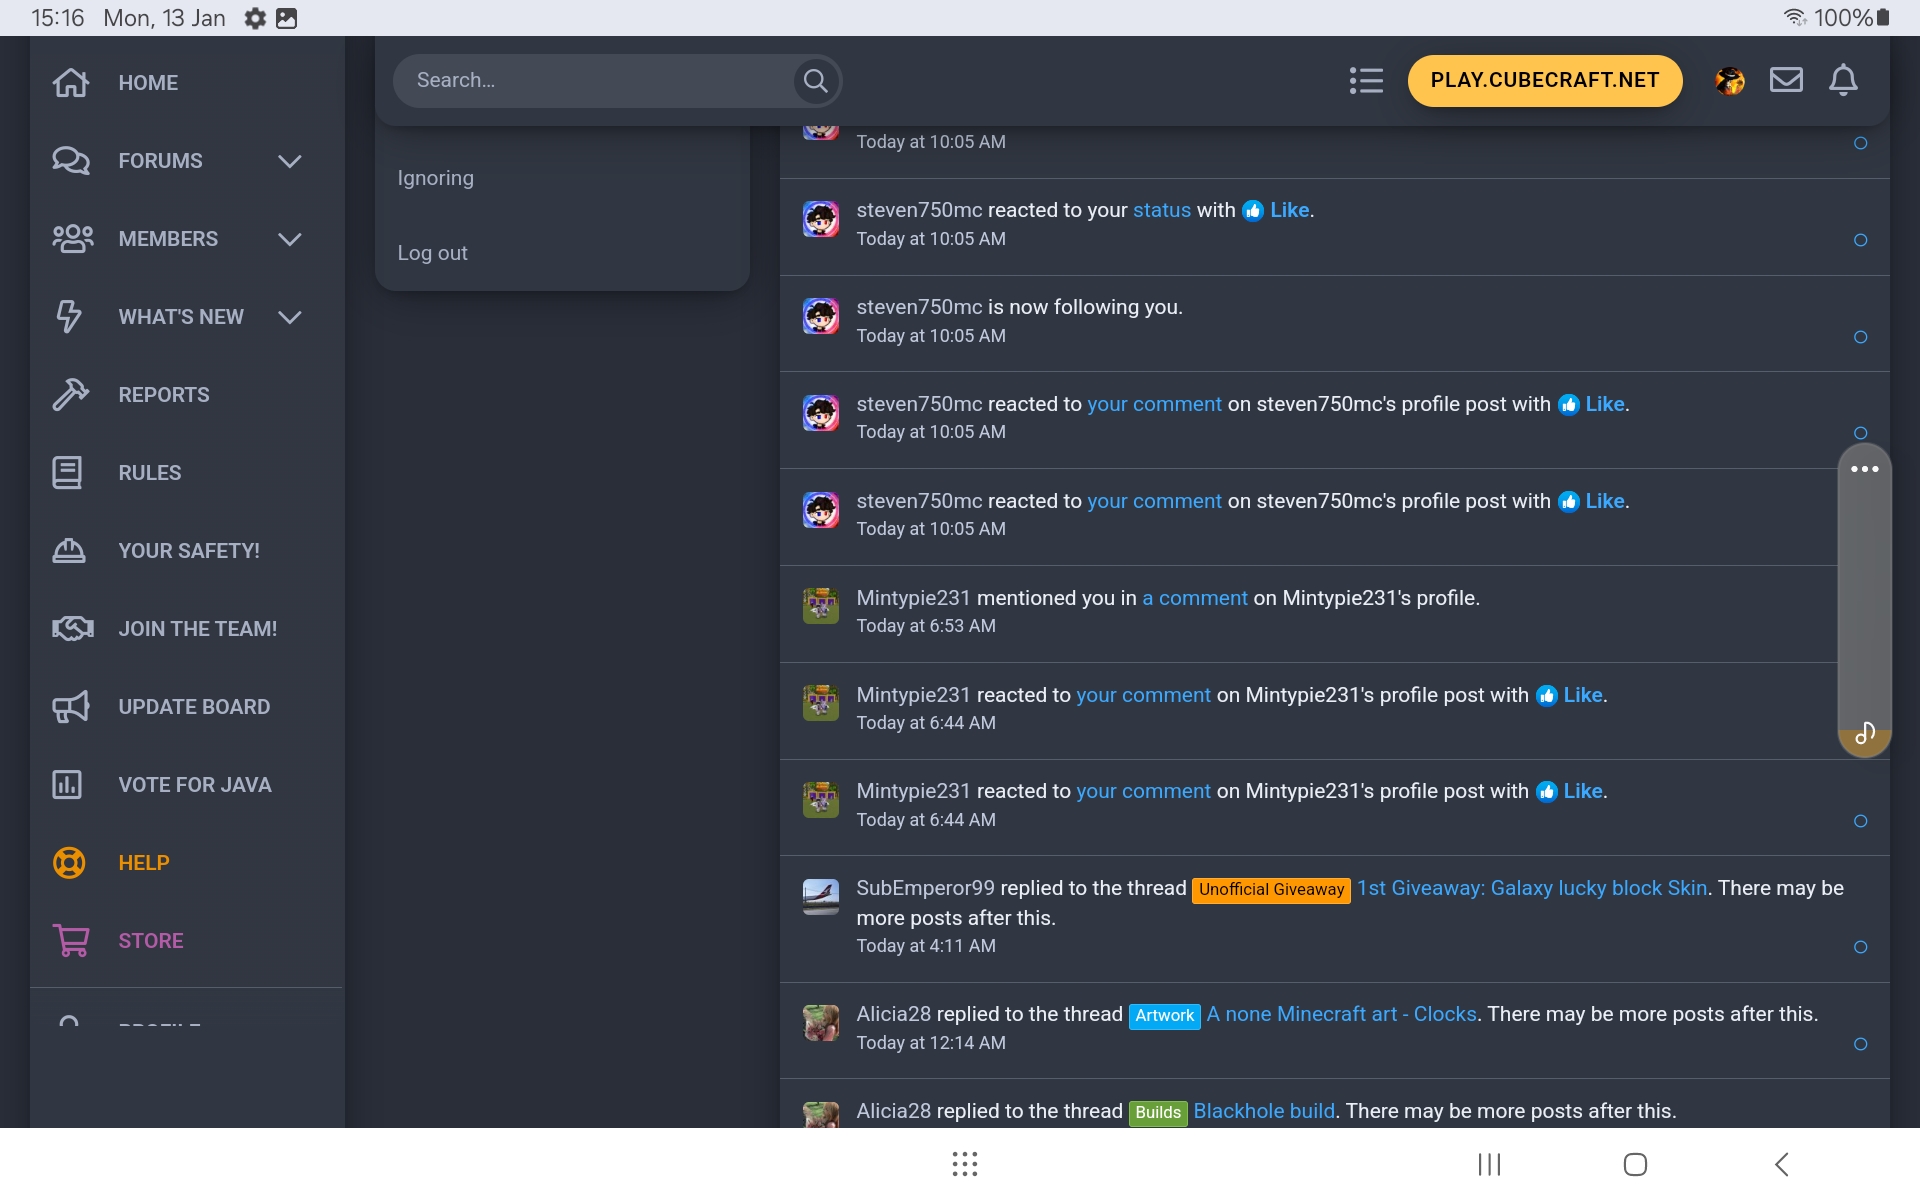Click SubEmperor99's avatar on giveaway alert

[x=821, y=897]
